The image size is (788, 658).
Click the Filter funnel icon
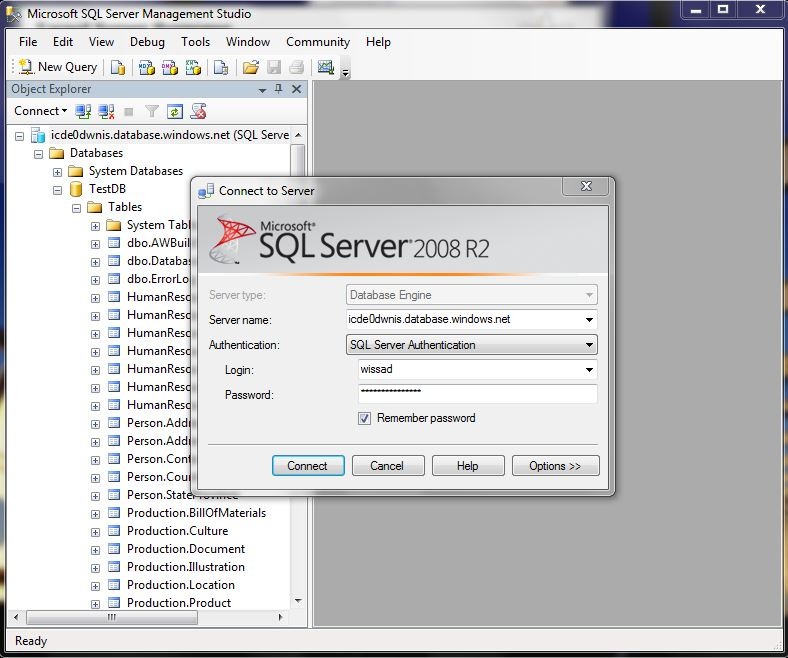pos(151,112)
